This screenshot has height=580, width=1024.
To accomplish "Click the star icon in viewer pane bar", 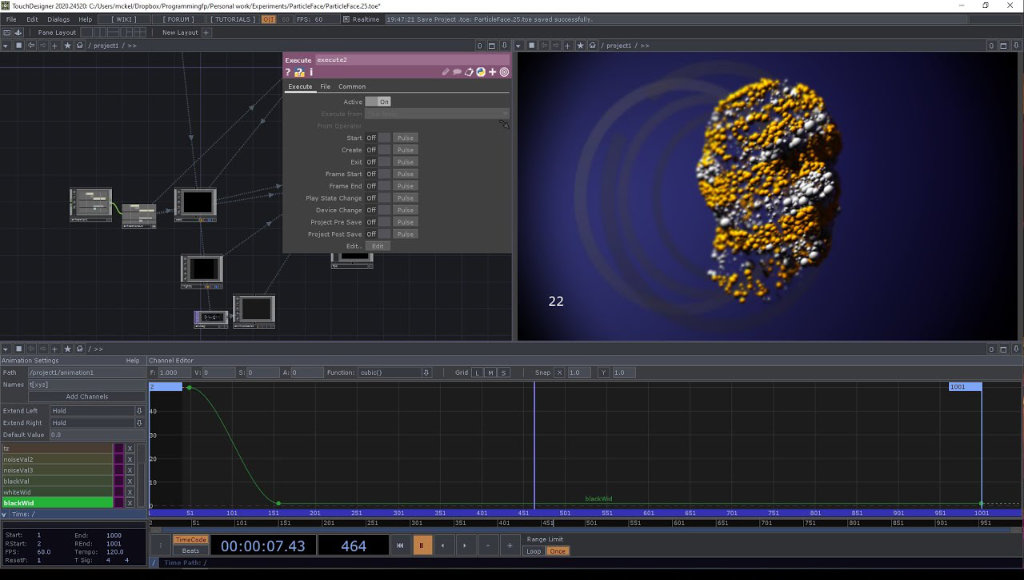I will (x=580, y=46).
